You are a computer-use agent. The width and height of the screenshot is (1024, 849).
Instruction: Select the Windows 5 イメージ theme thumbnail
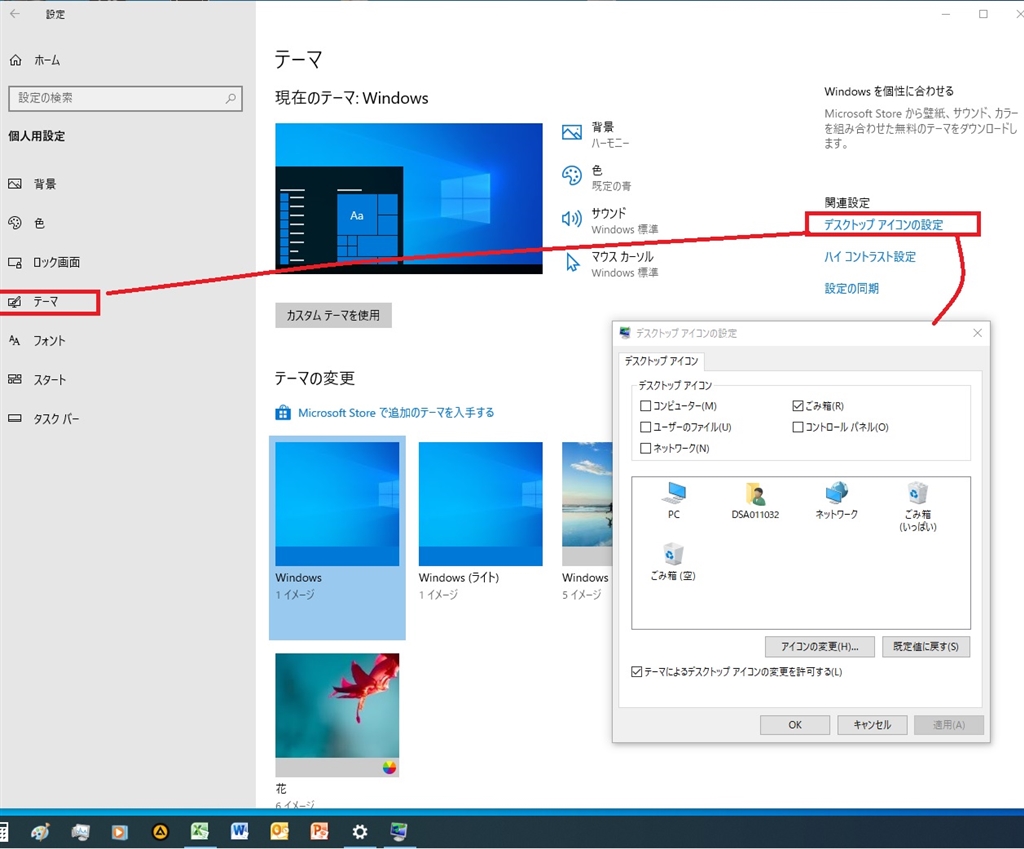(x=587, y=504)
